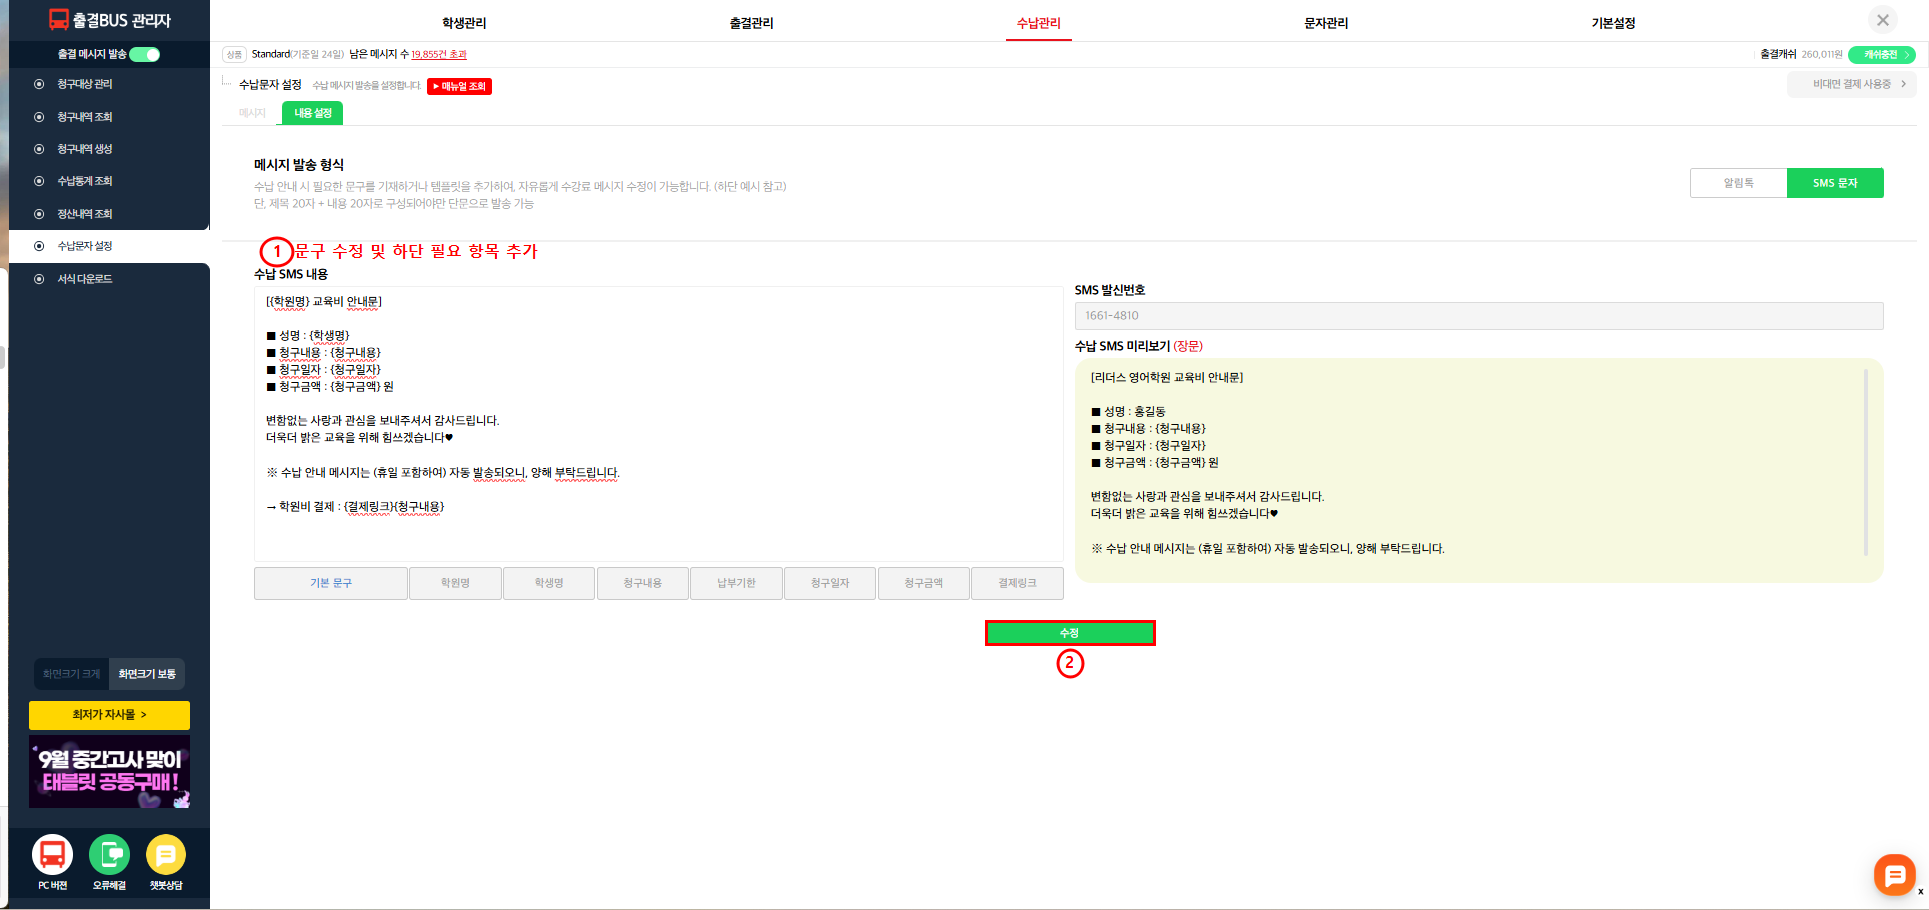The height and width of the screenshot is (910, 1929).
Task: Expand the 최저가 자사몰 link
Action: pos(109,715)
